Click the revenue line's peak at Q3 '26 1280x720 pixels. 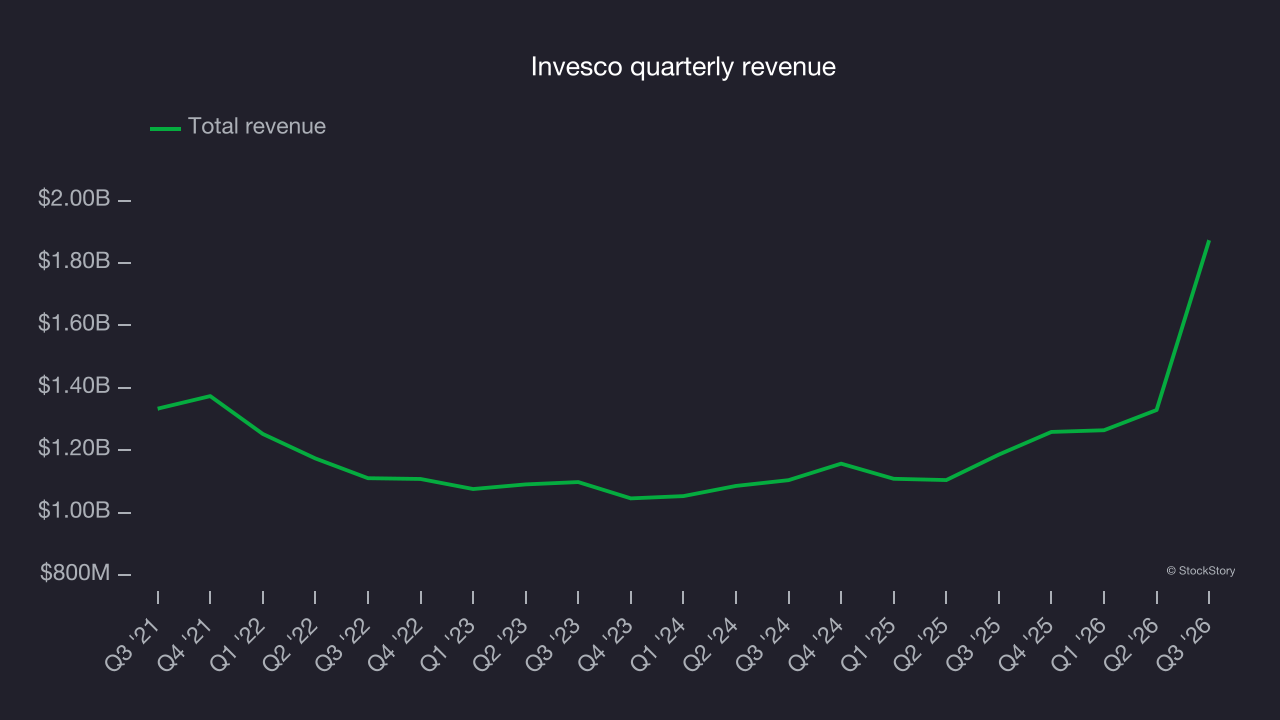(x=1209, y=241)
